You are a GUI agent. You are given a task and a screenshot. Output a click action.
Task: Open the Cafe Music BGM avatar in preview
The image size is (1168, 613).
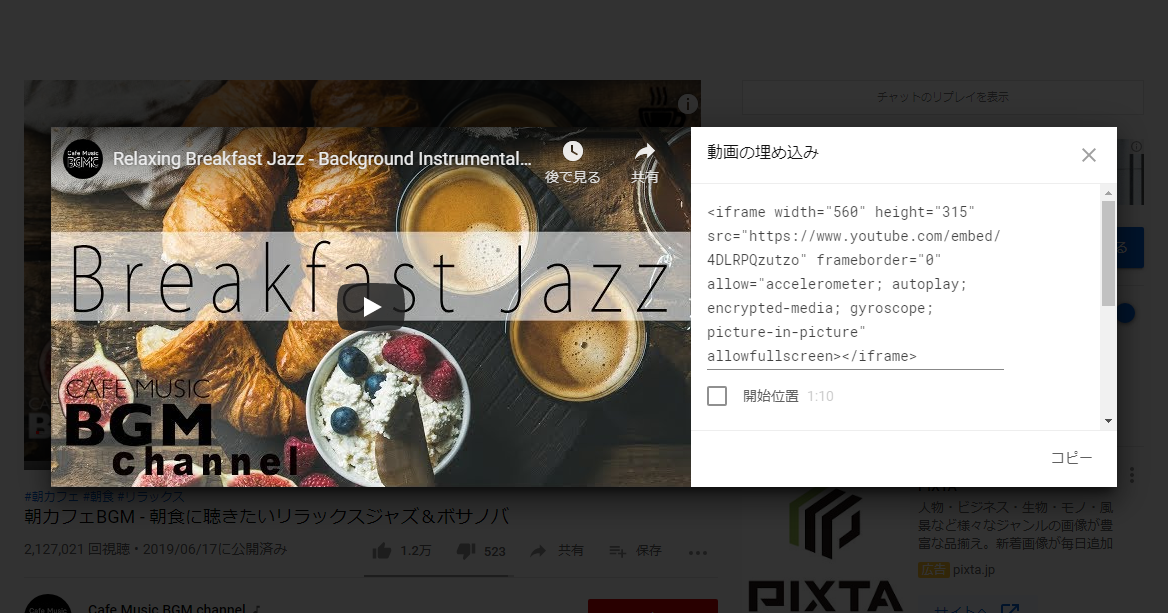tap(83, 159)
